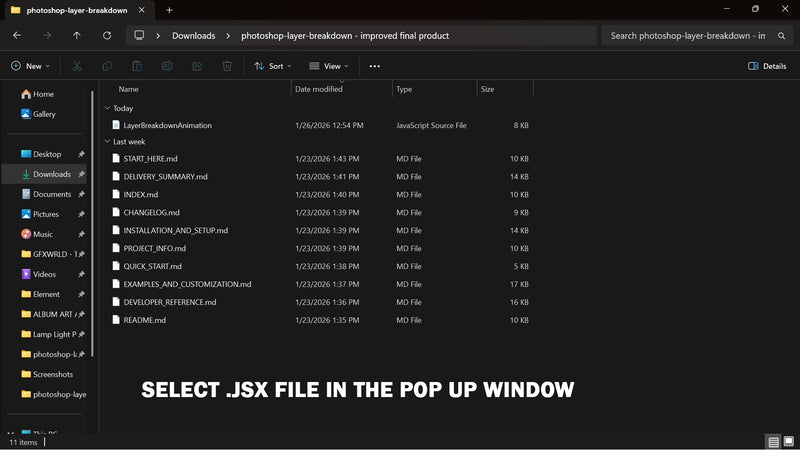The width and height of the screenshot is (800, 450).
Task: Click the Delete trash icon in toolbar
Action: coord(227,66)
